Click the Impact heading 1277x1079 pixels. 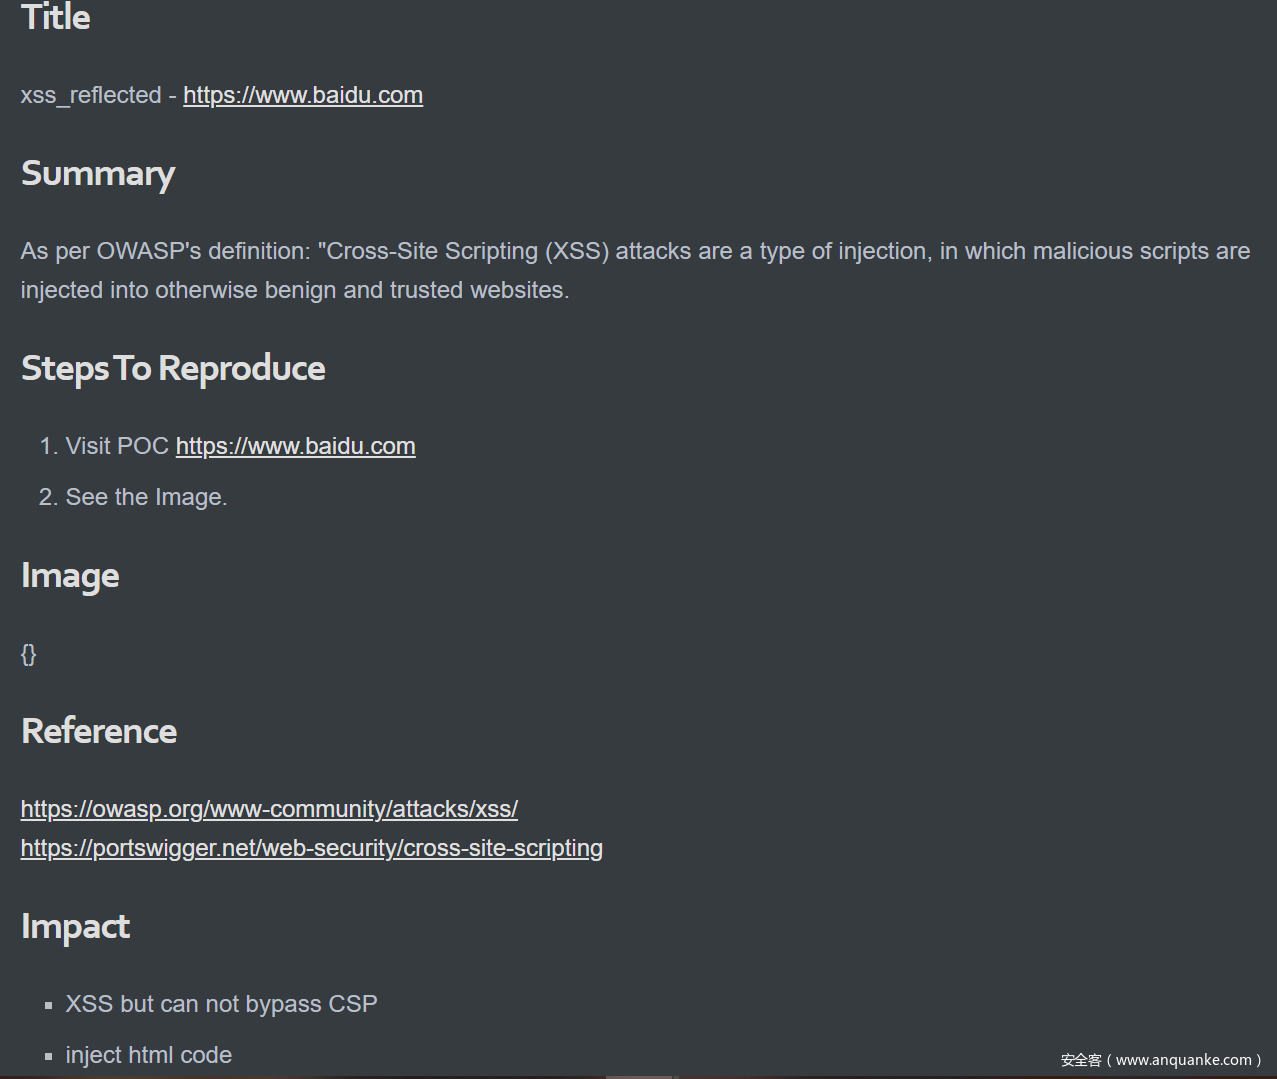tap(75, 927)
